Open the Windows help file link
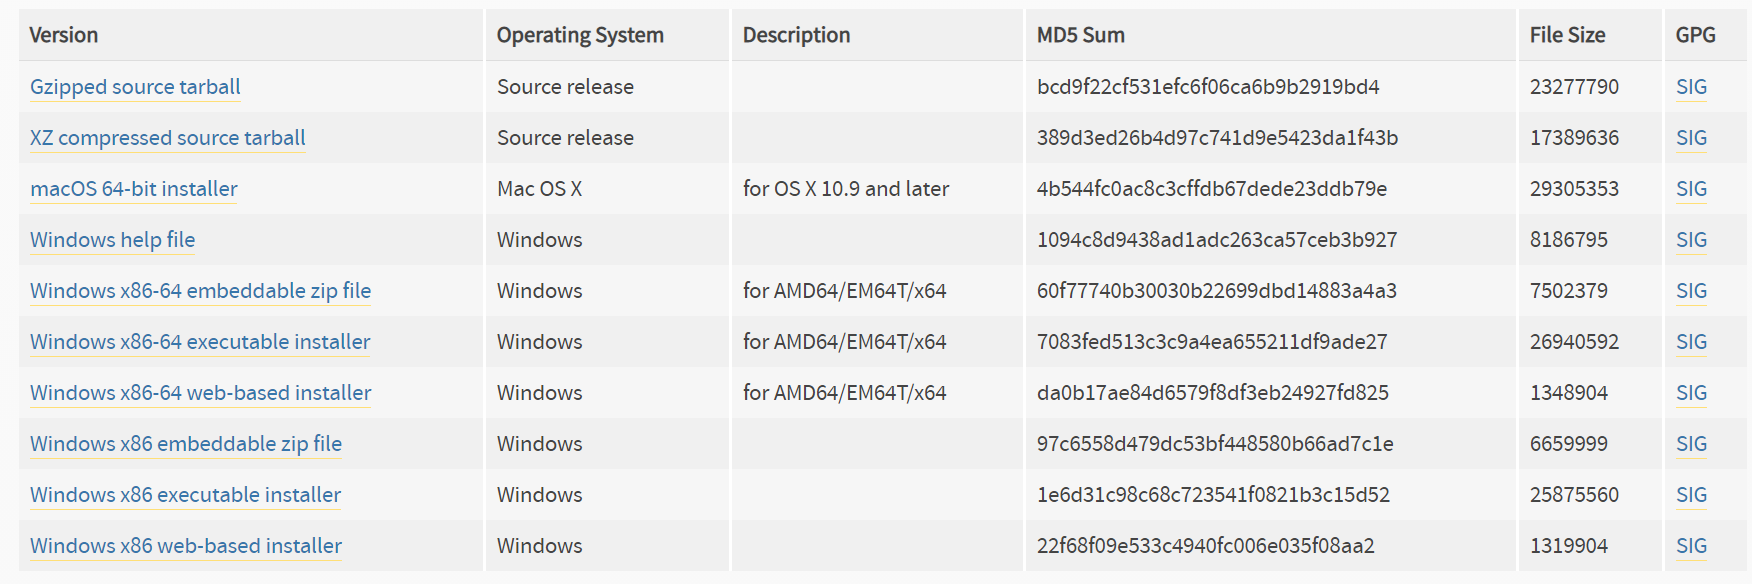Screen dimensions: 1752x584 click(x=112, y=240)
